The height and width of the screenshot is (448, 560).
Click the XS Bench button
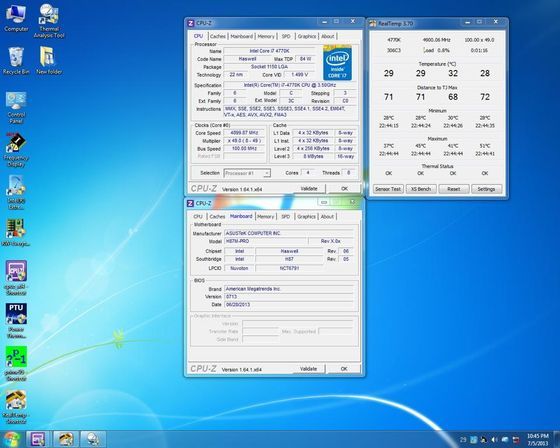click(x=421, y=189)
